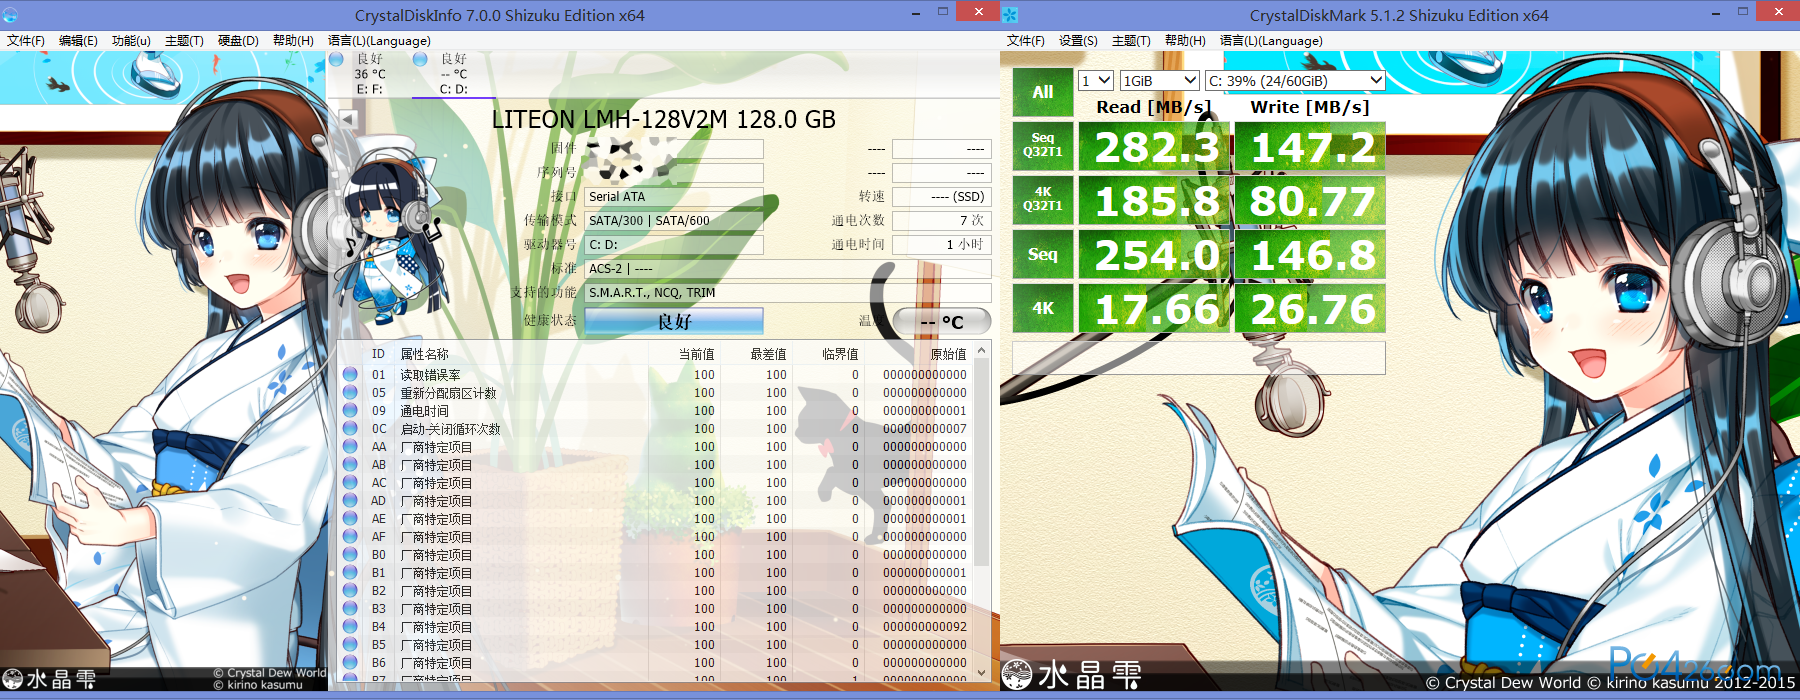This screenshot has height=700, width=1800.
Task: Open 帮助(H) menu in CrystalDiskInfo
Action: tap(293, 41)
